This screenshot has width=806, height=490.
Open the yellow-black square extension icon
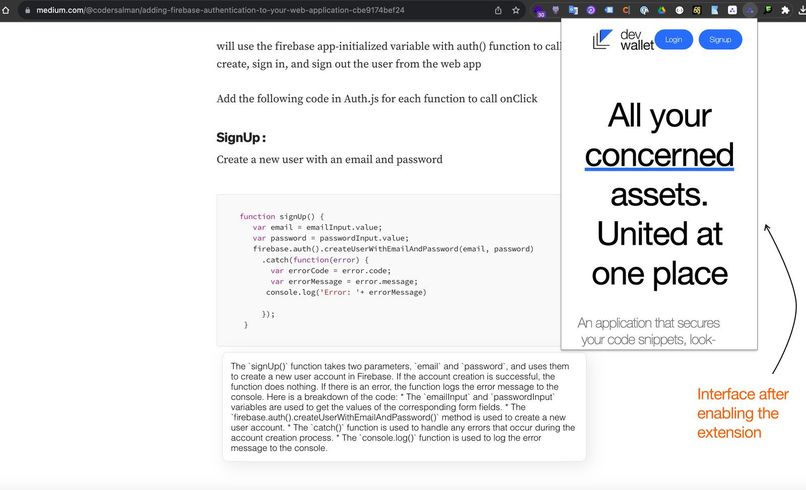(697, 10)
